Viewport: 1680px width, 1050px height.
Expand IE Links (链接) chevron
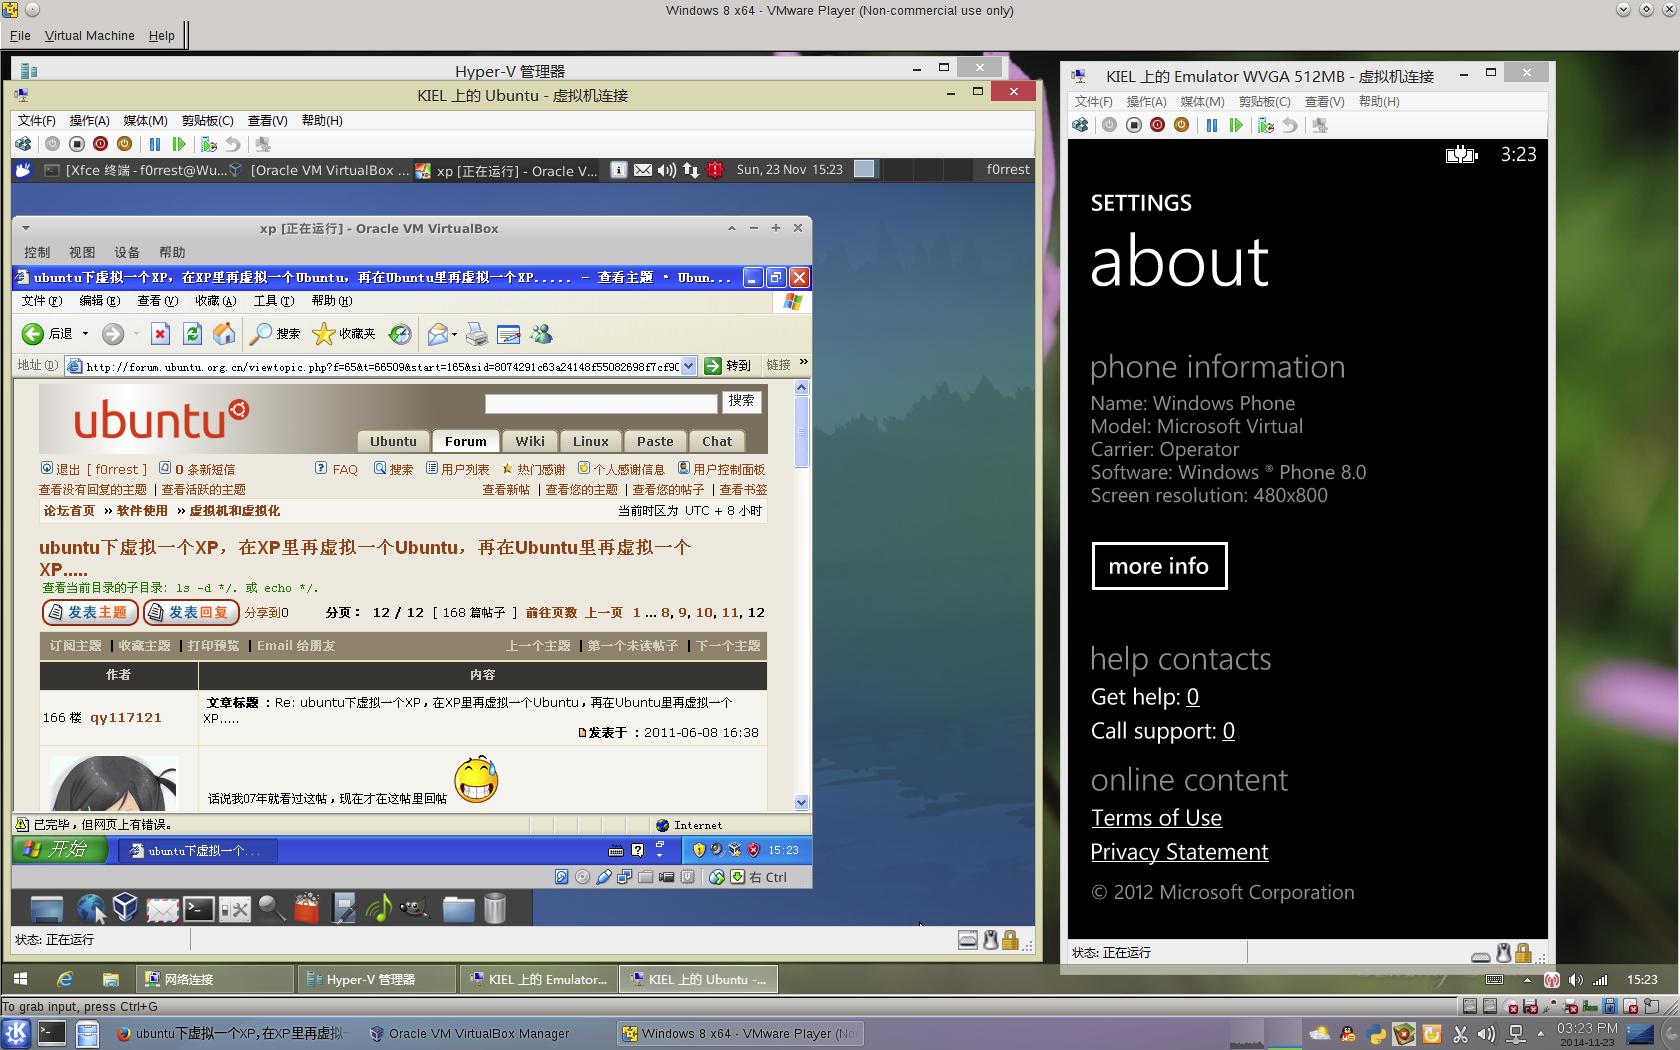(x=803, y=363)
